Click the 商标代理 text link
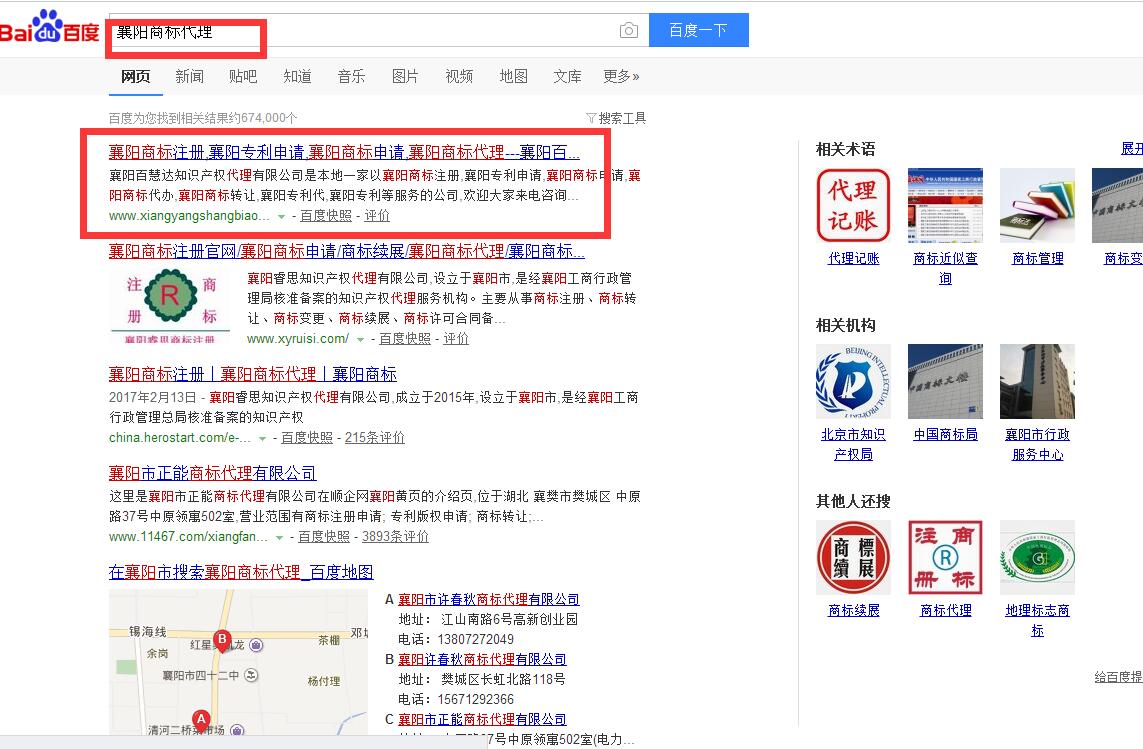This screenshot has width=1143, height=749. (x=945, y=610)
